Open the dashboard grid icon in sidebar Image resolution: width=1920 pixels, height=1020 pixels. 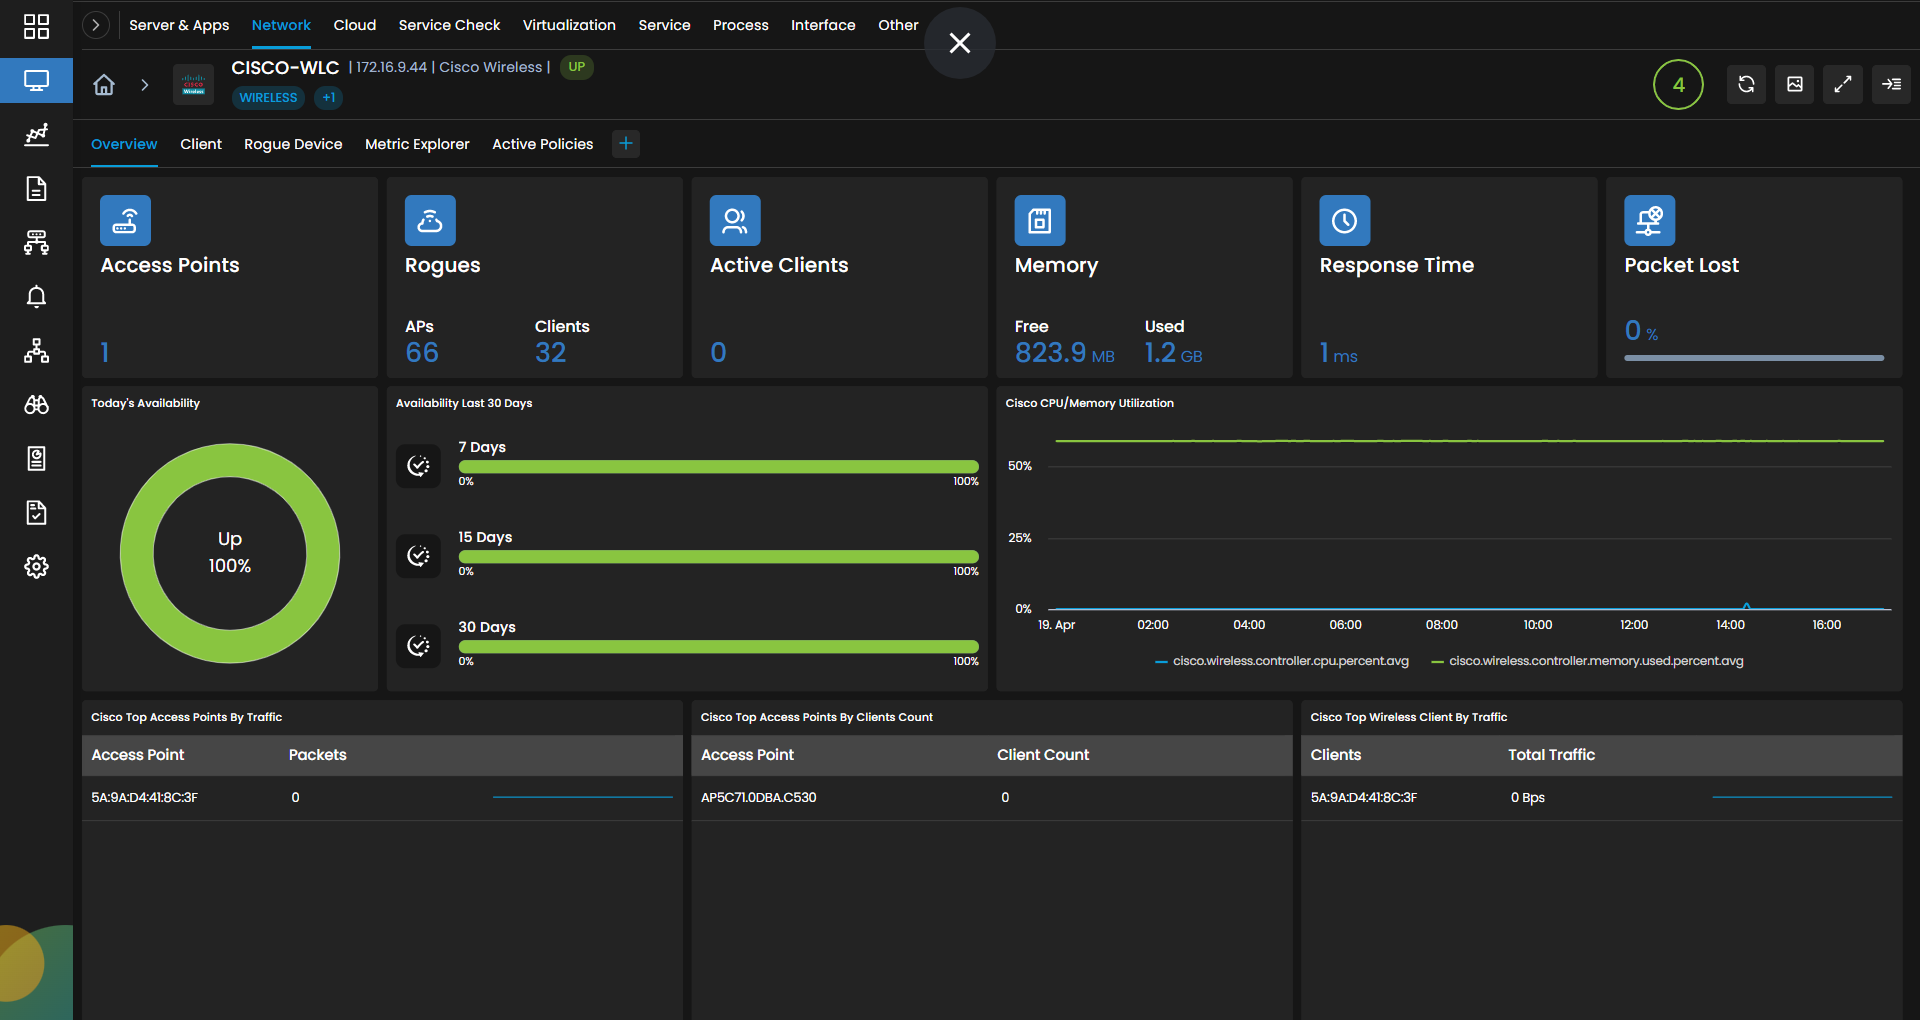pyautogui.click(x=36, y=26)
